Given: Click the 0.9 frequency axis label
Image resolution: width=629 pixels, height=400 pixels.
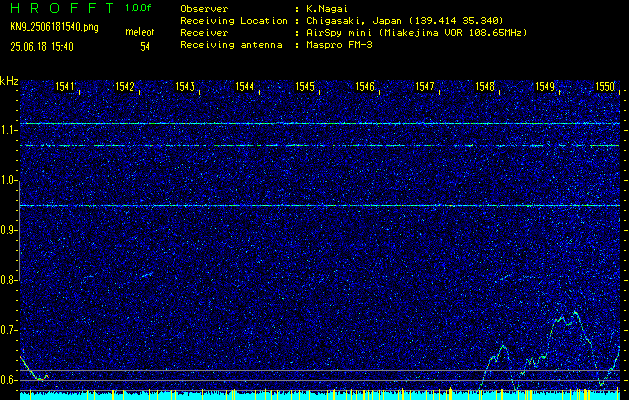Looking at the screenshot, I should [x=8, y=230].
